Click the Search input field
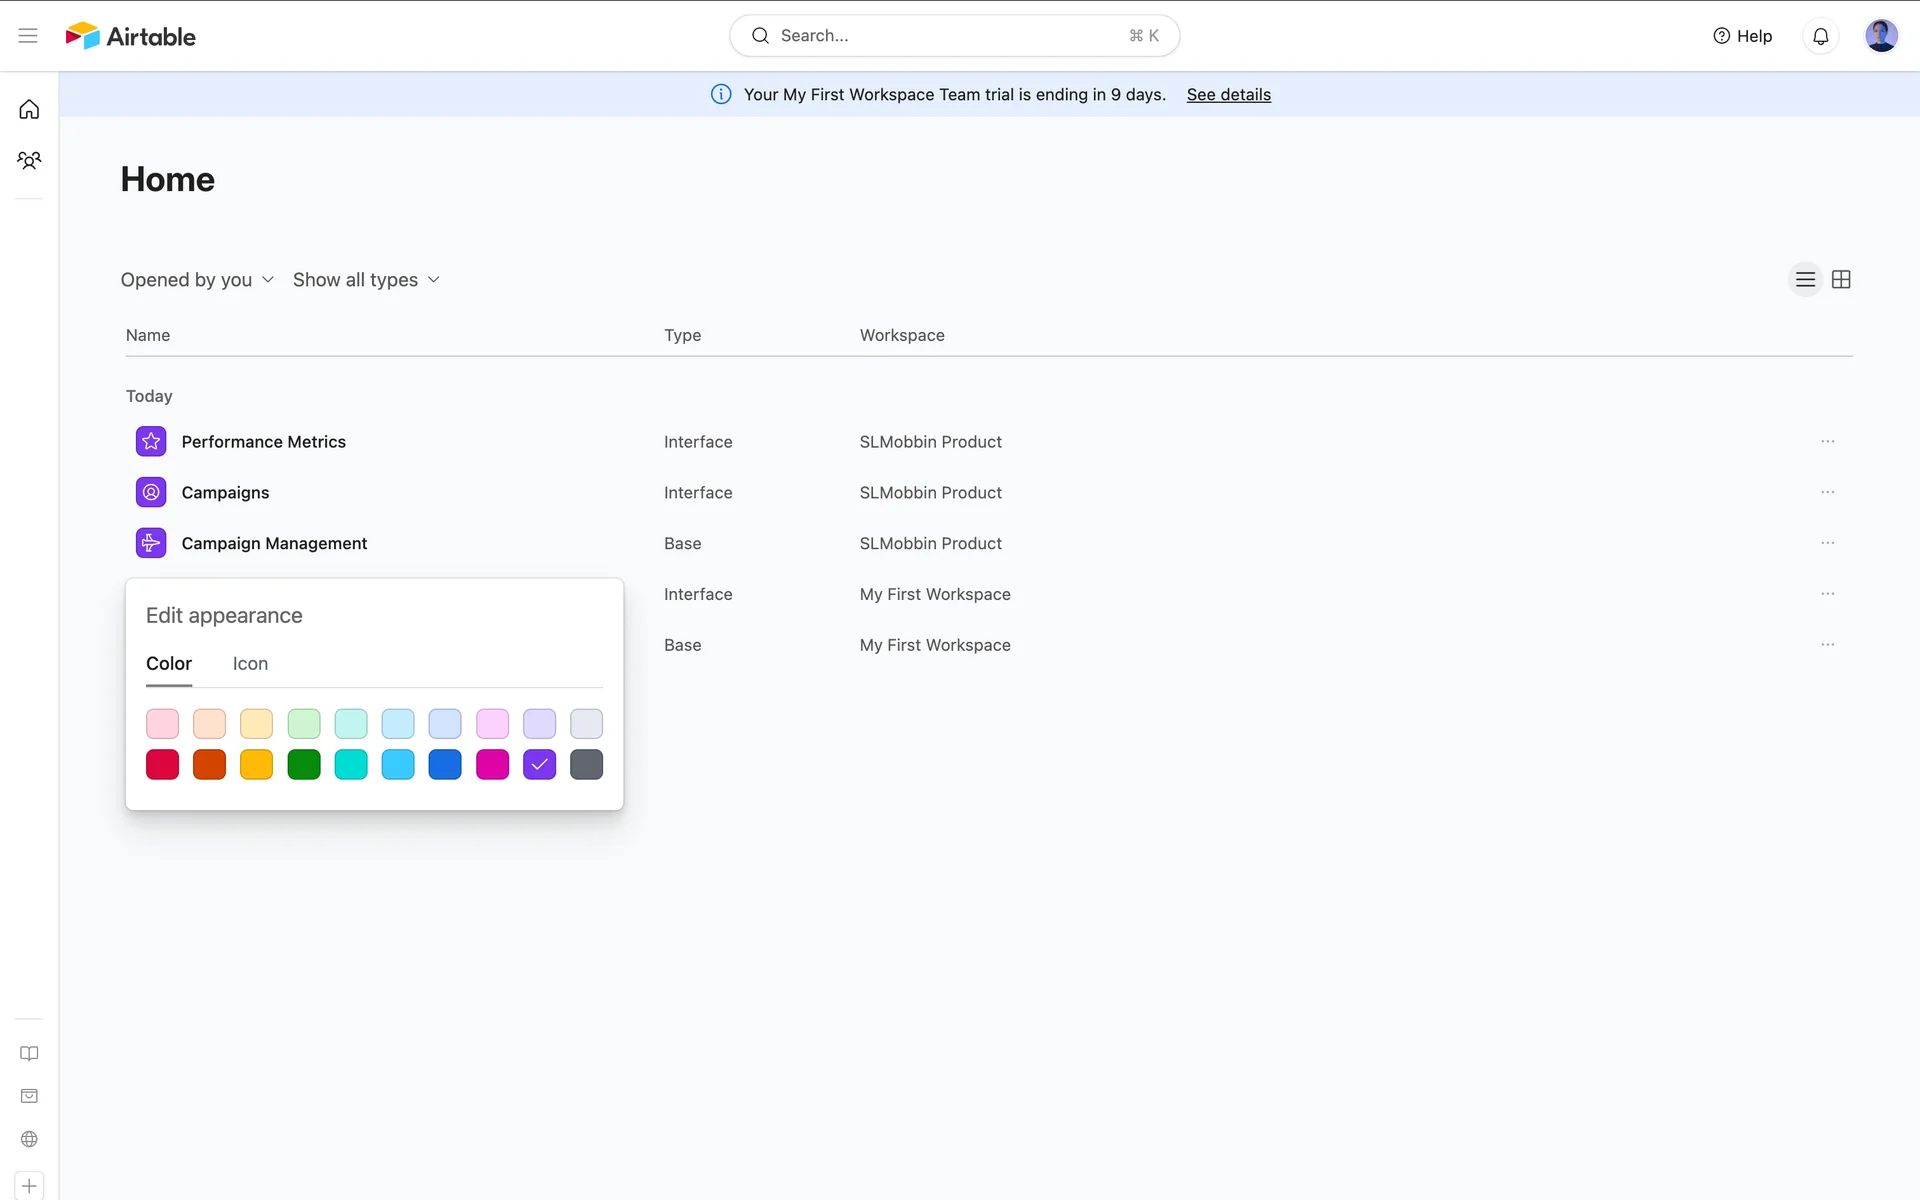This screenshot has width=1920, height=1200. click(x=954, y=36)
